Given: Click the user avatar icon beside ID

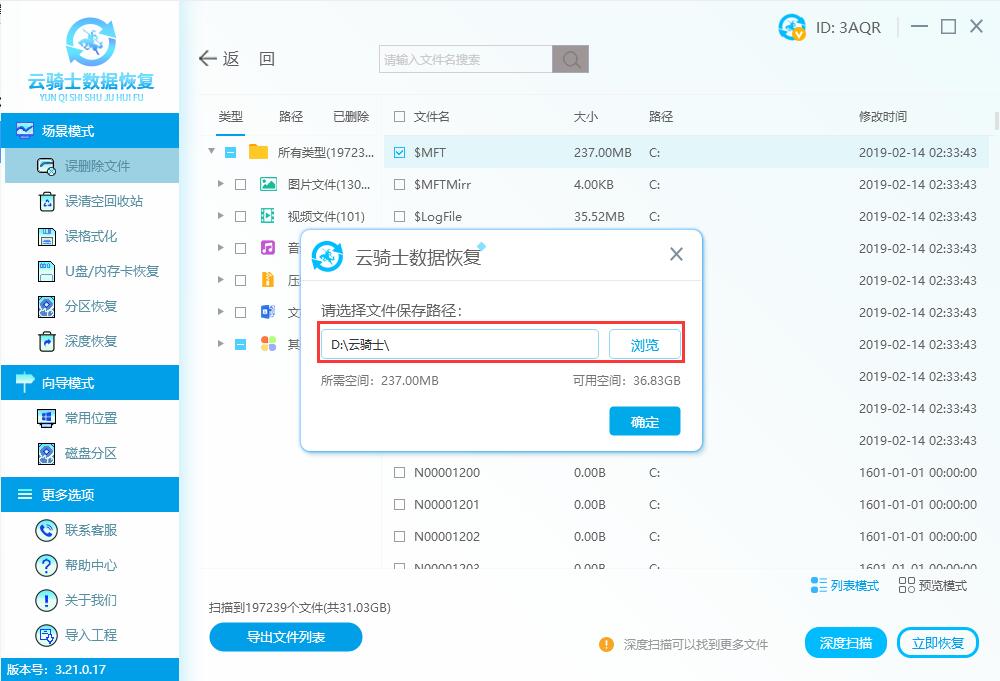Looking at the screenshot, I should [792, 27].
